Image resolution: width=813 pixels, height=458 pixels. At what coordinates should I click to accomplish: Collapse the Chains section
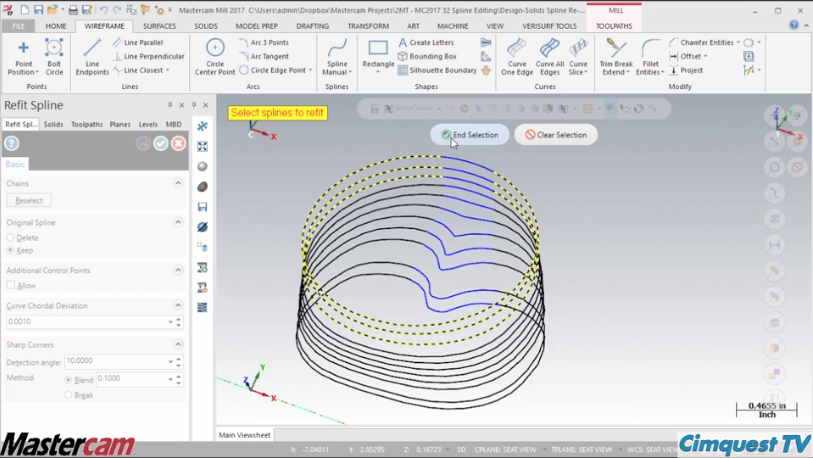click(x=178, y=183)
